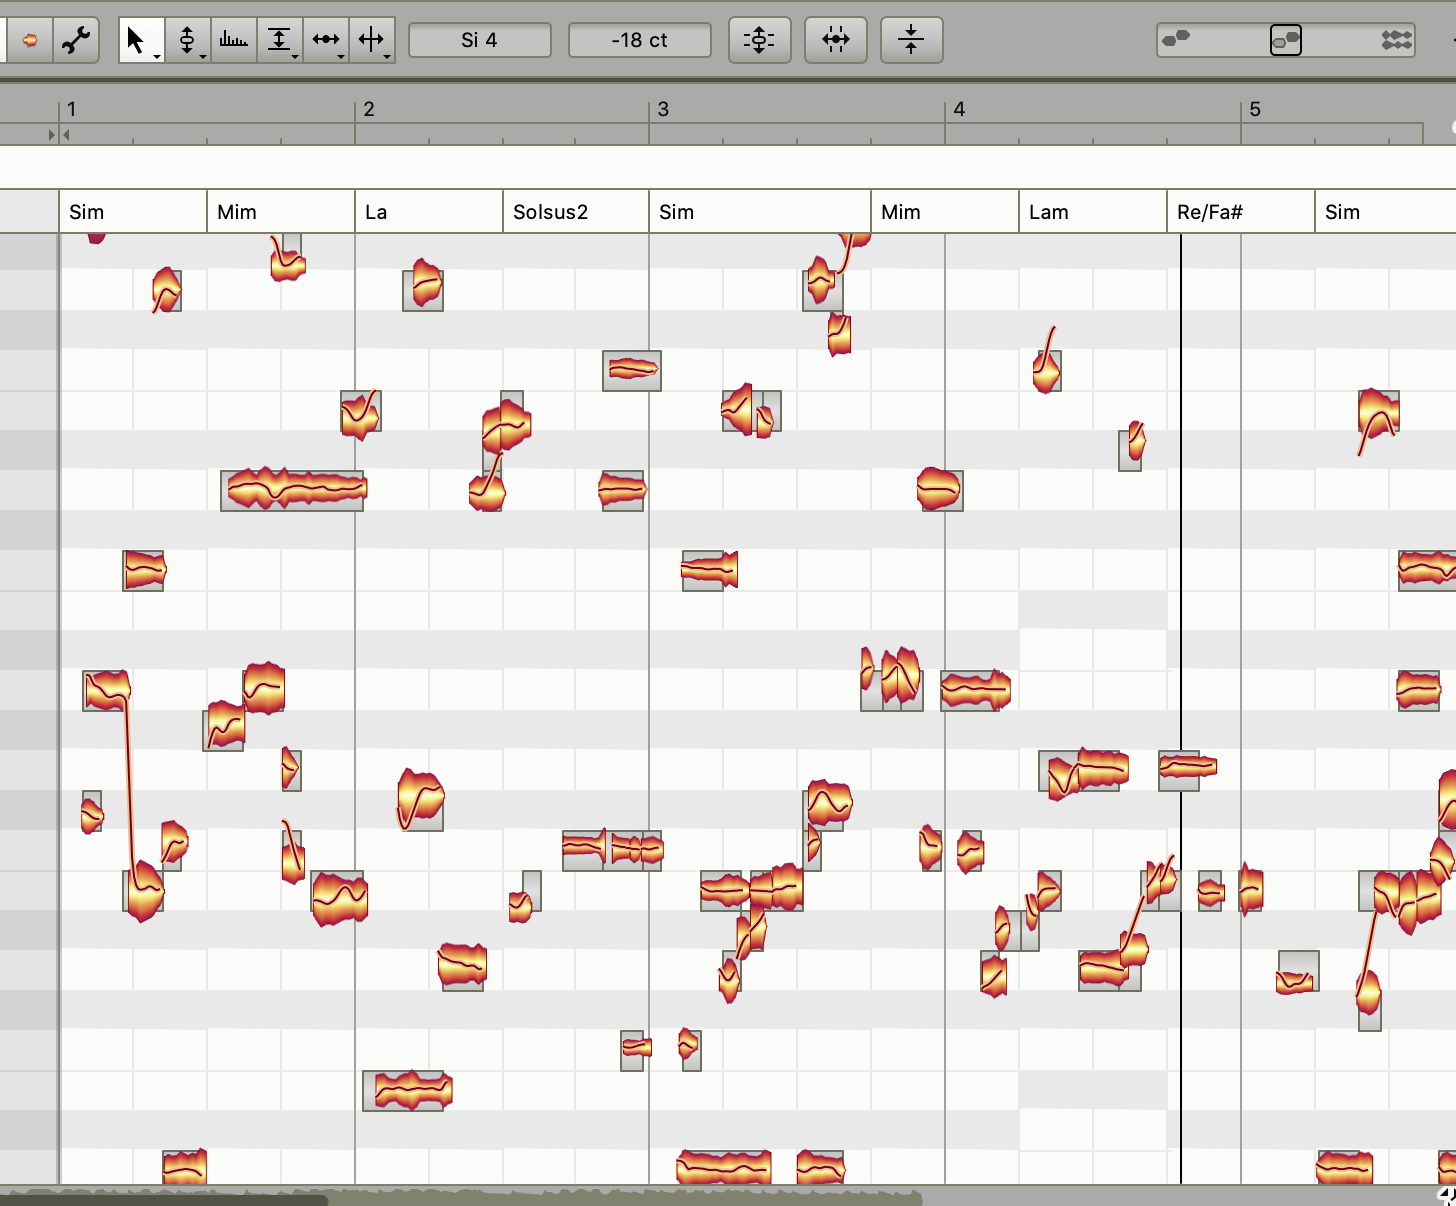Click the Lam chord label

click(1048, 212)
